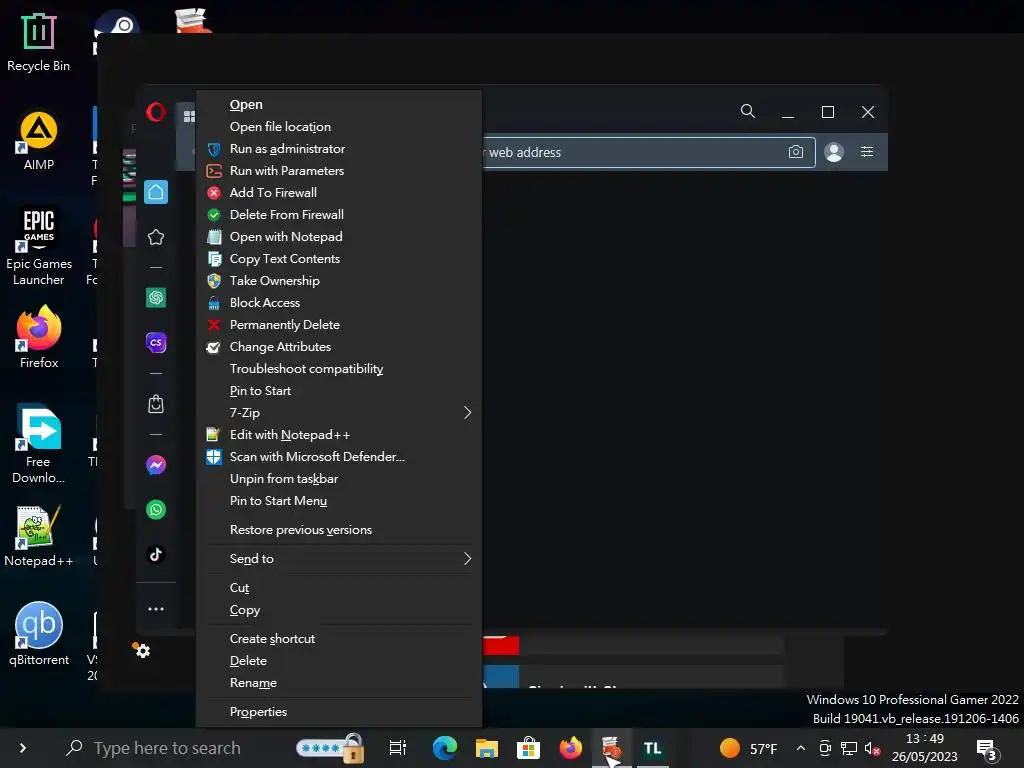Select Run as administrator

point(338,149)
